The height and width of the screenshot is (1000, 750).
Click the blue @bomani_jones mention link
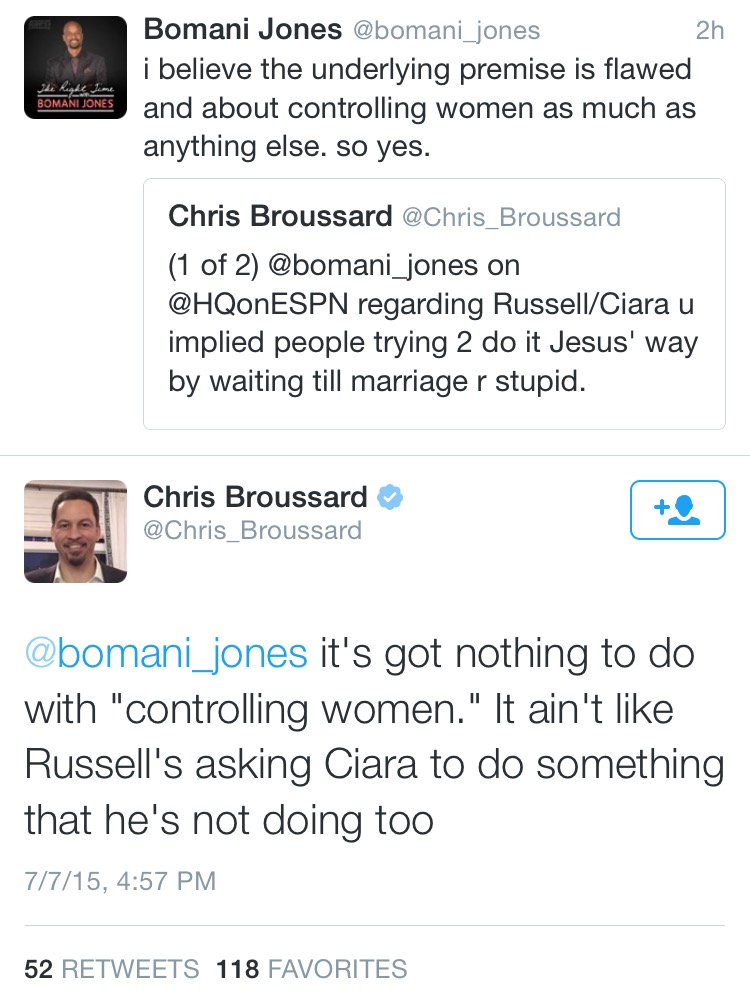point(166,653)
